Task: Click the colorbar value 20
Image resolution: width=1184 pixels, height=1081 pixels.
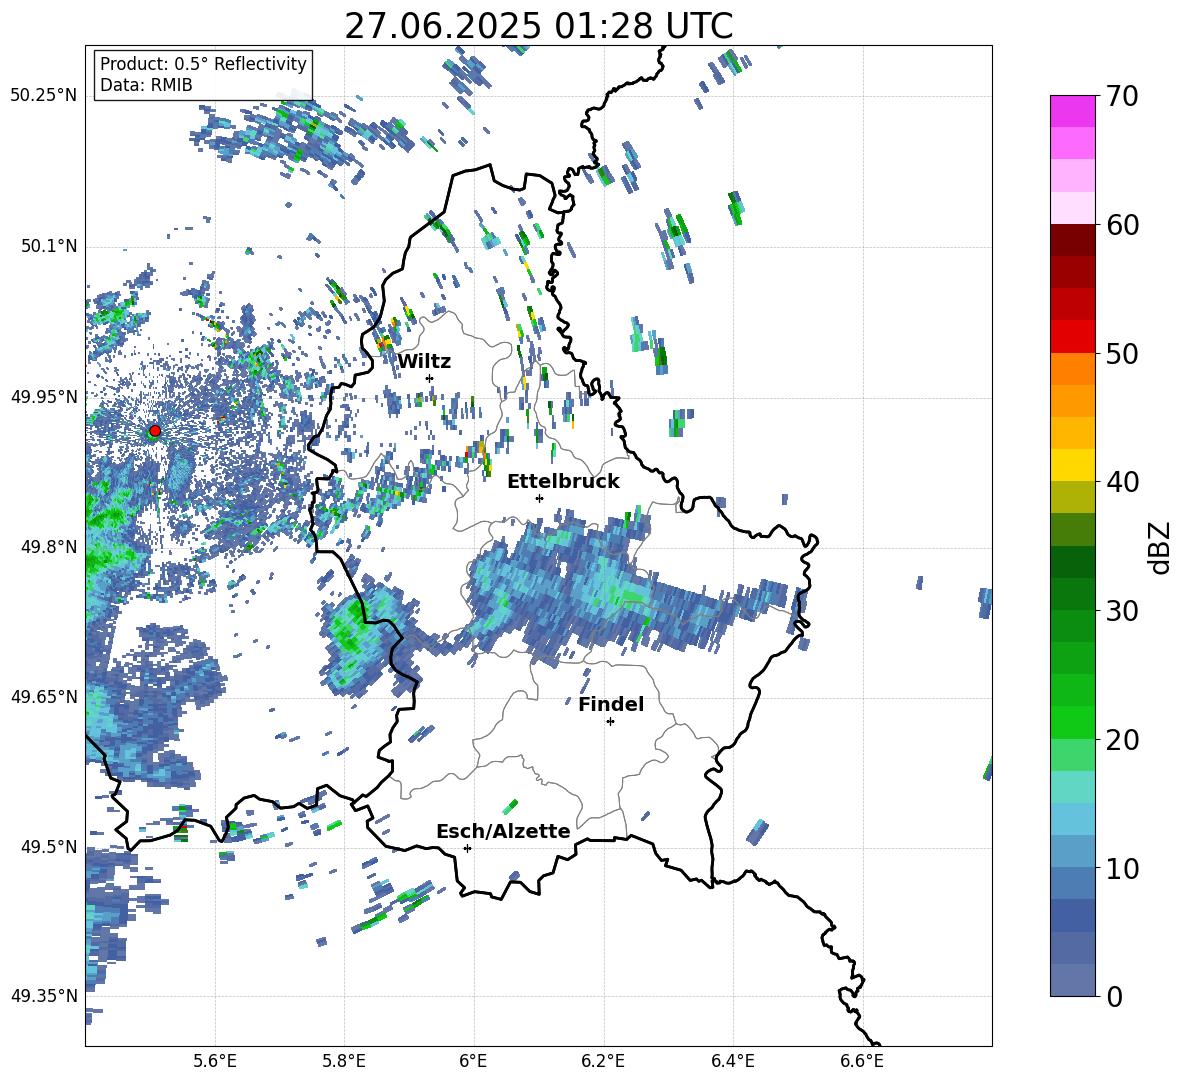Action: coord(1122,739)
